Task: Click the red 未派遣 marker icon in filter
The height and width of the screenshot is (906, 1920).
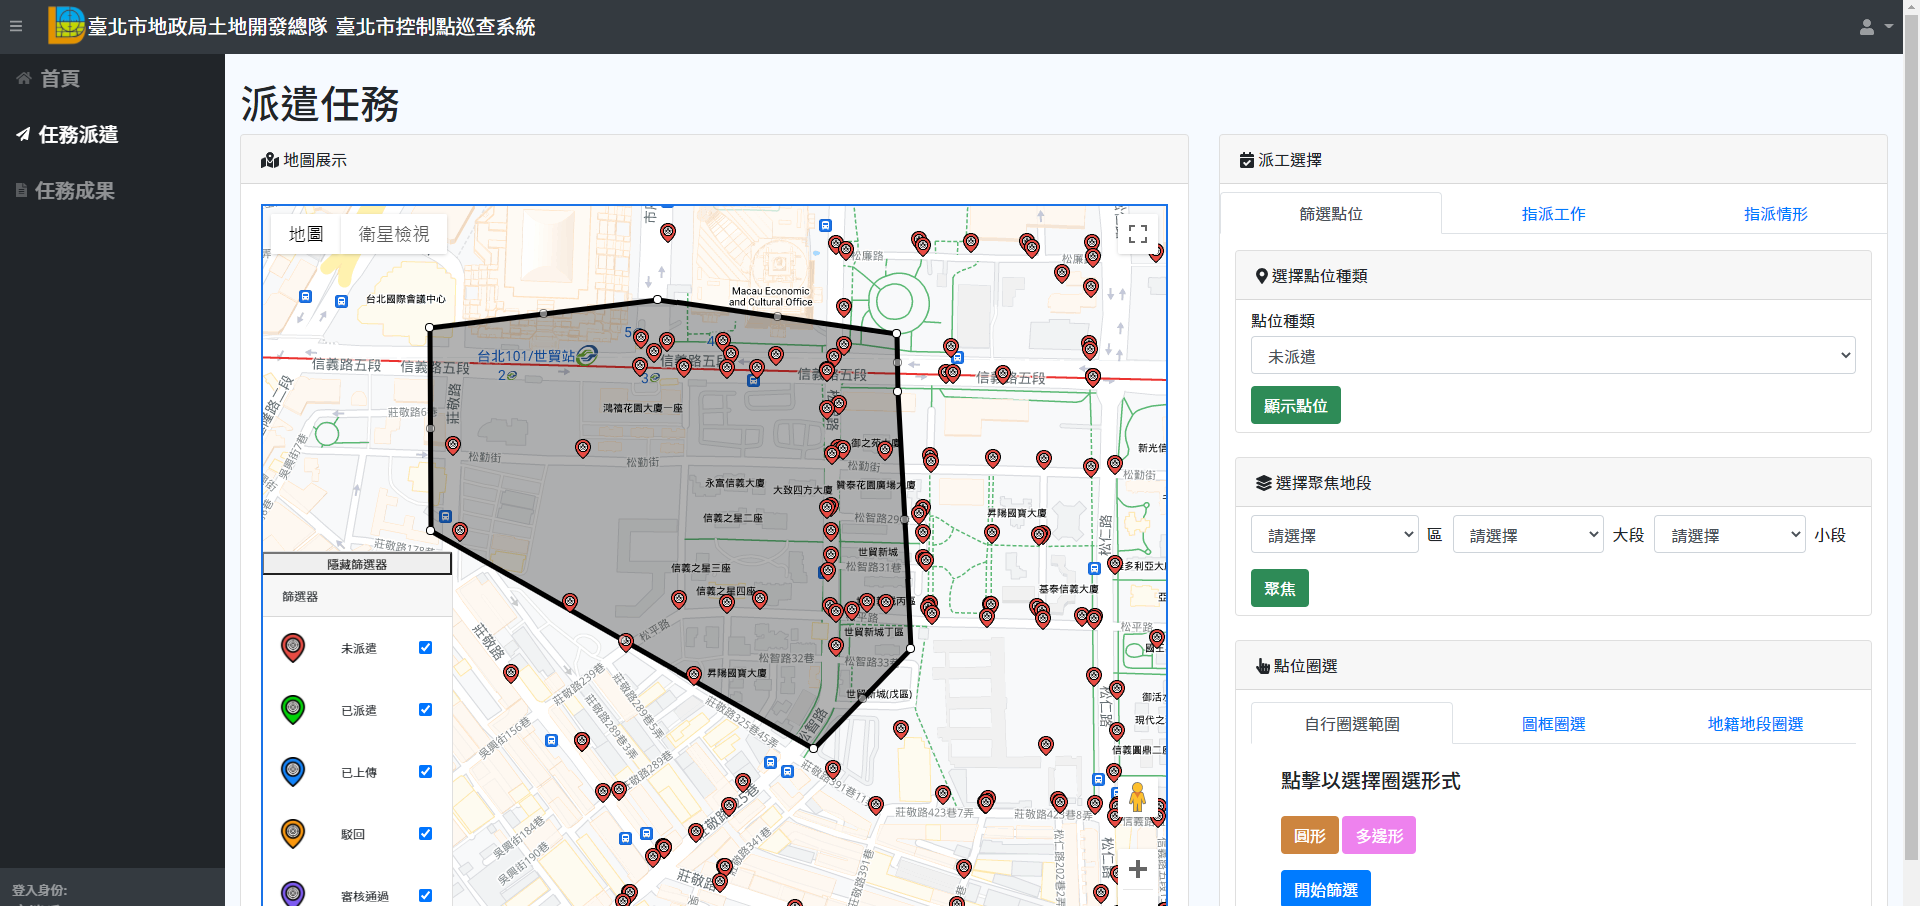Action: coord(293,648)
